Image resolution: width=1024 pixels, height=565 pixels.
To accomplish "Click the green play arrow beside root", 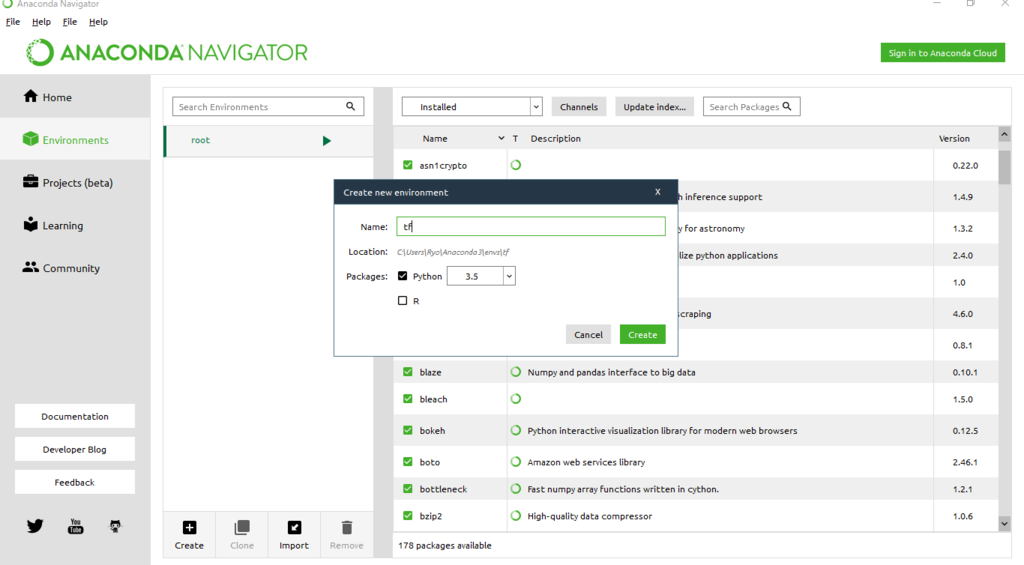I will point(327,140).
